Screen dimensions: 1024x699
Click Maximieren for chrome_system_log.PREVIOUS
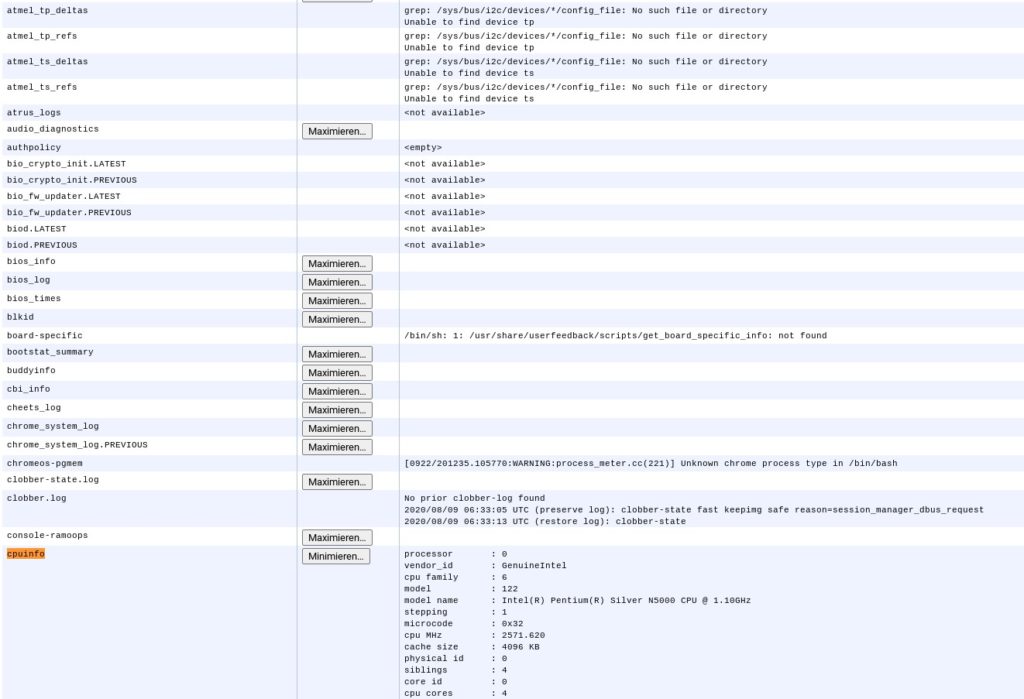(x=337, y=447)
